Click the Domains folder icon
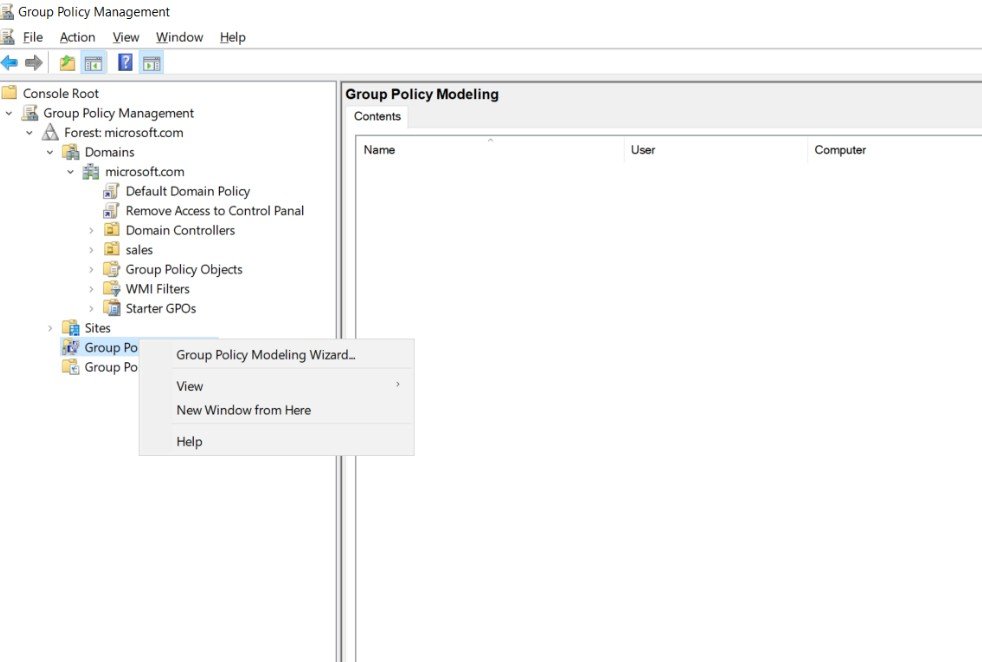Viewport: 982px width, 662px height. pyautogui.click(x=71, y=152)
